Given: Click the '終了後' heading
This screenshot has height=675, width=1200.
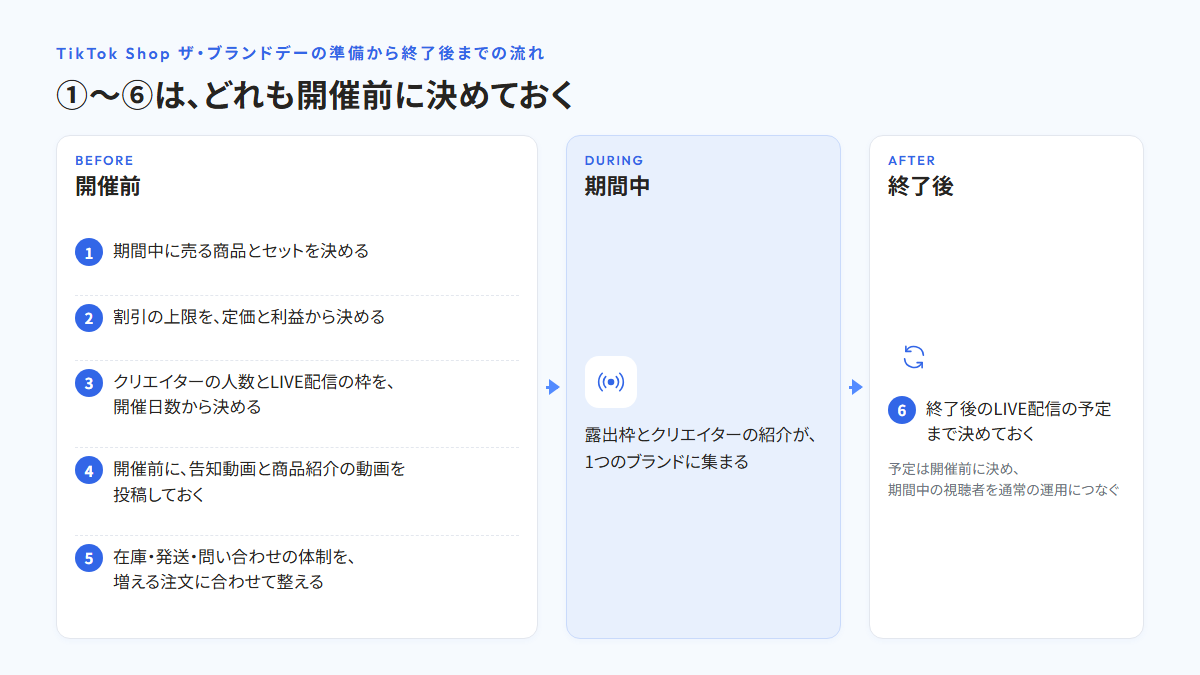Looking at the screenshot, I should (921, 186).
